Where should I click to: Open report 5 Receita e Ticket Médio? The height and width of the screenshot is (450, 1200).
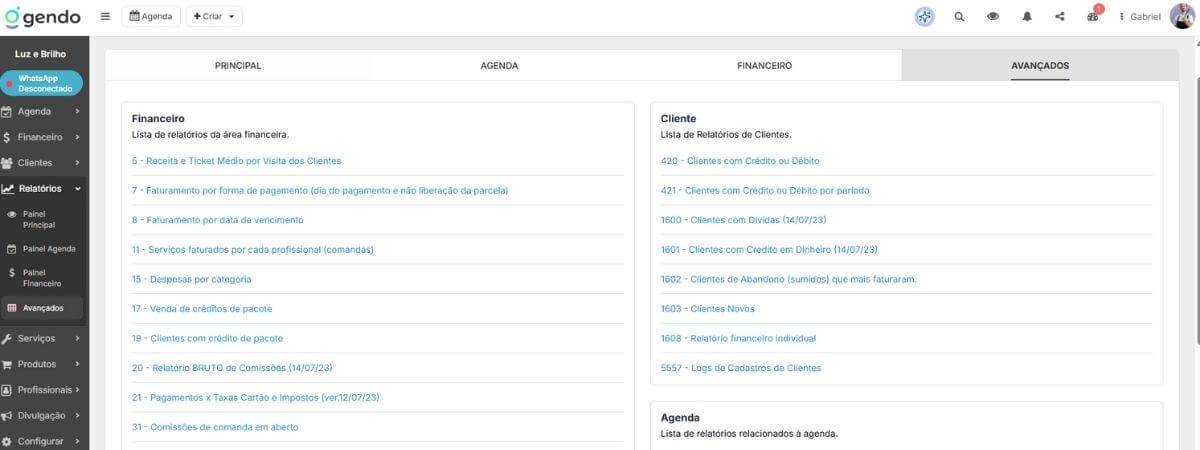[236, 161]
